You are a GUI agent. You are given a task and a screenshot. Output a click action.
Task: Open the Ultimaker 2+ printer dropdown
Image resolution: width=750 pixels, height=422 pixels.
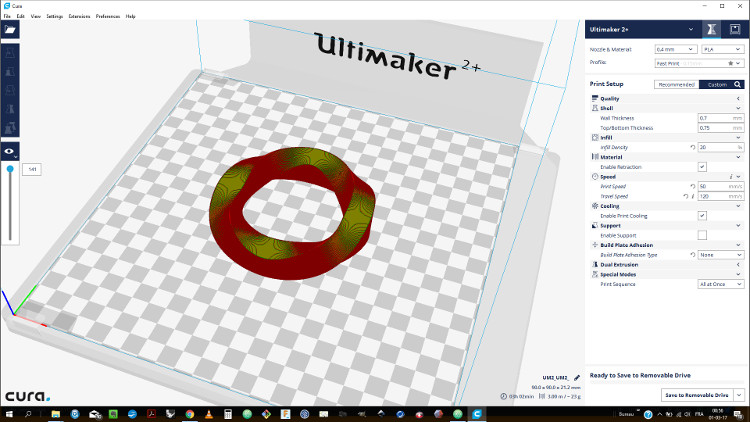[641, 29]
